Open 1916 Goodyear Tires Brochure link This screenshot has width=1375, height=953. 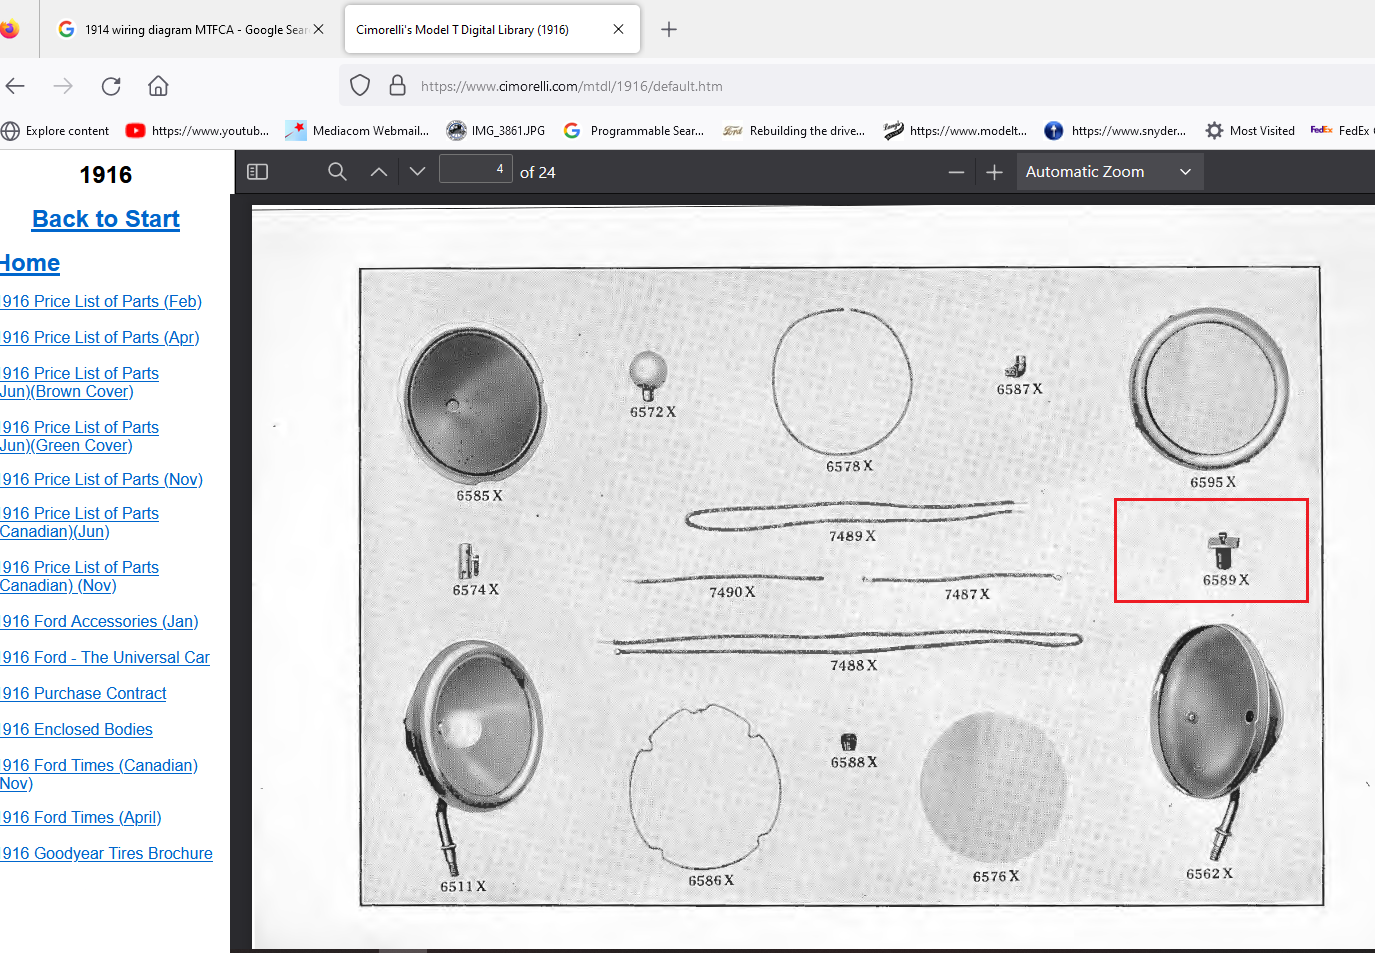(107, 853)
